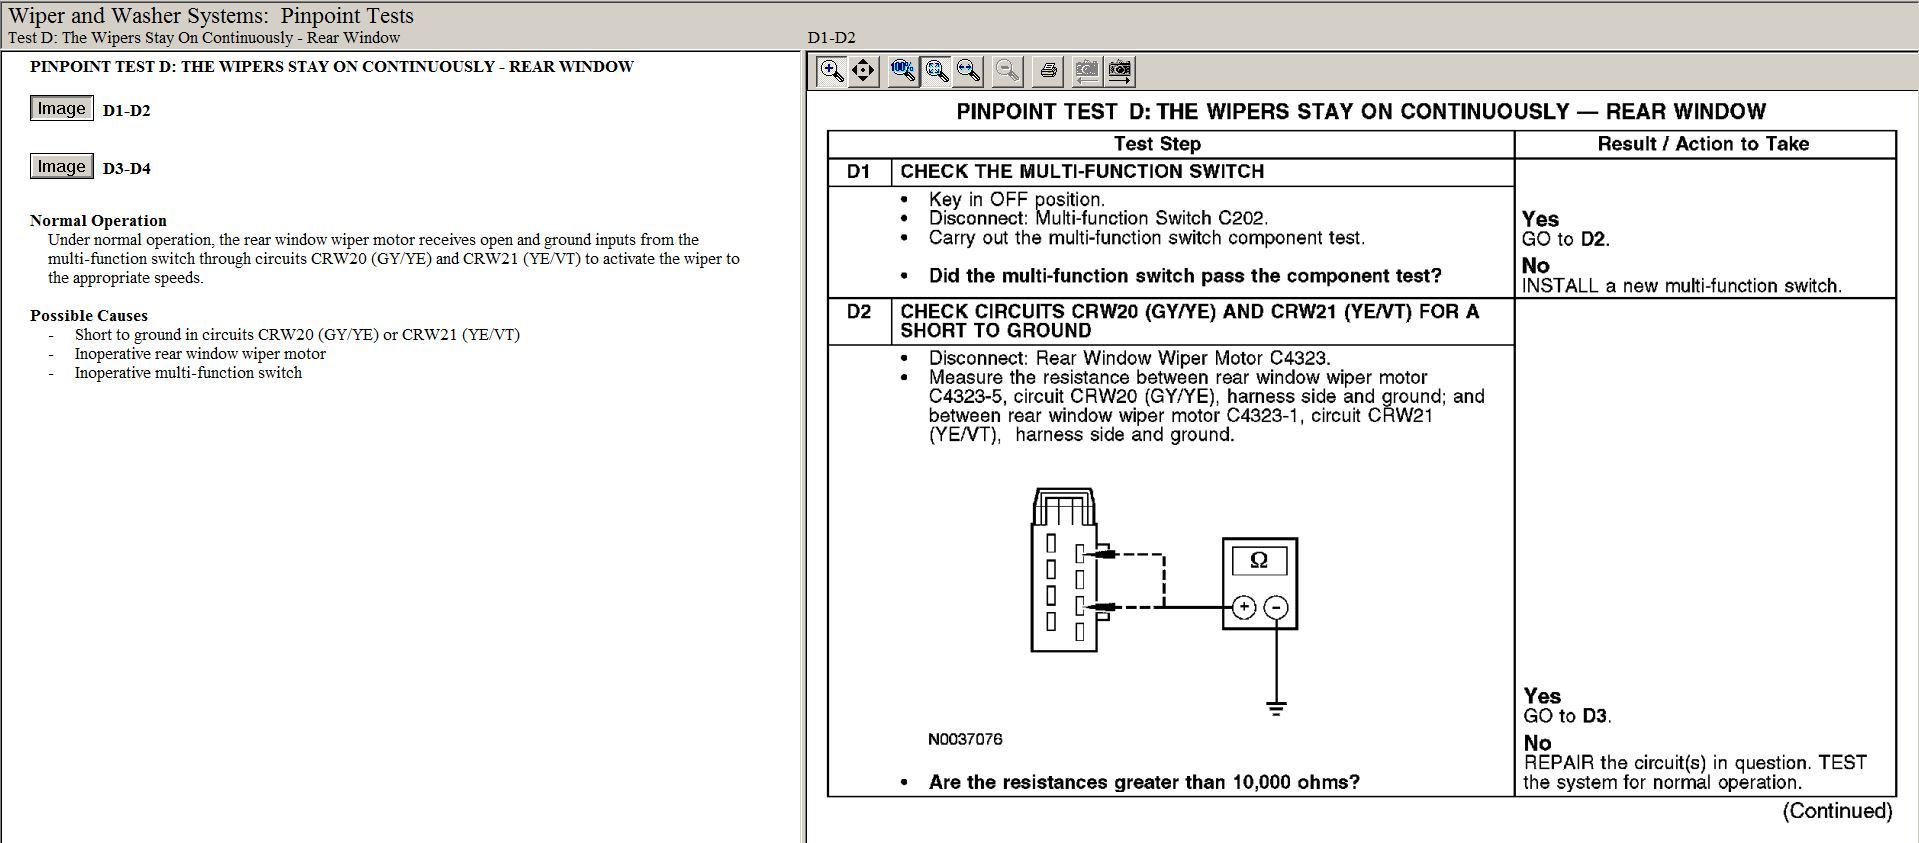Click the D1-D2 header above the toolbar
Screen dimensions: 1919x843
click(831, 38)
